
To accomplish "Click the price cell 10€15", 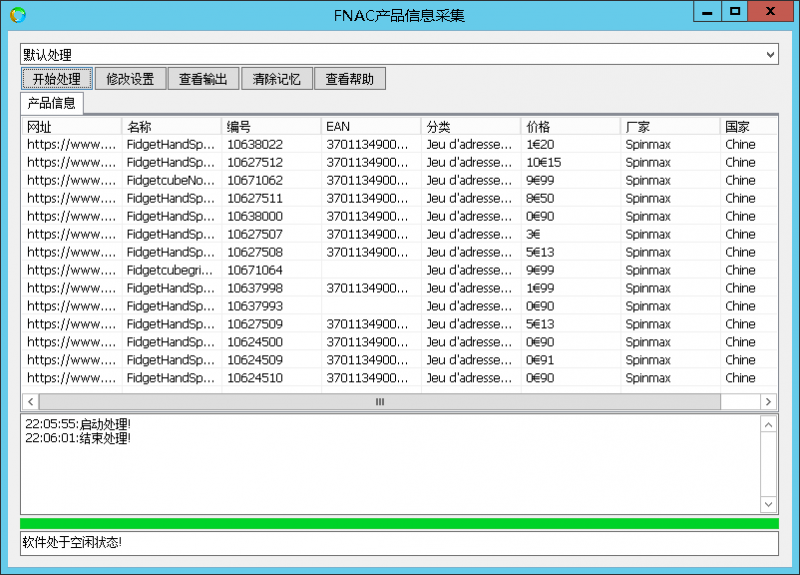I will [570, 162].
